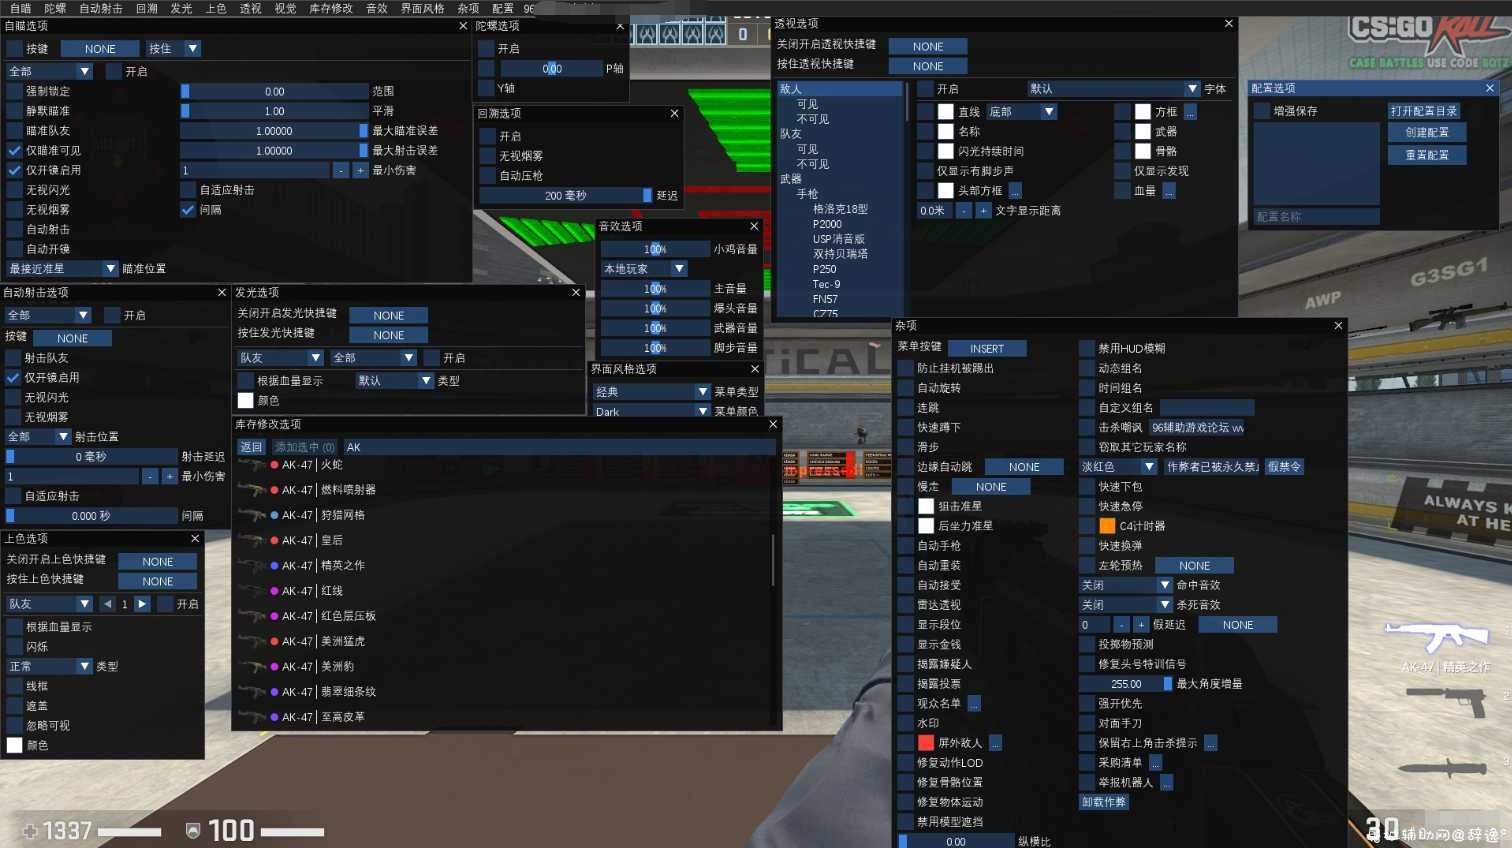This screenshot has width=1512, height=848.
Task: Open the orange C4计时器 color swatch
Action: tap(1107, 526)
